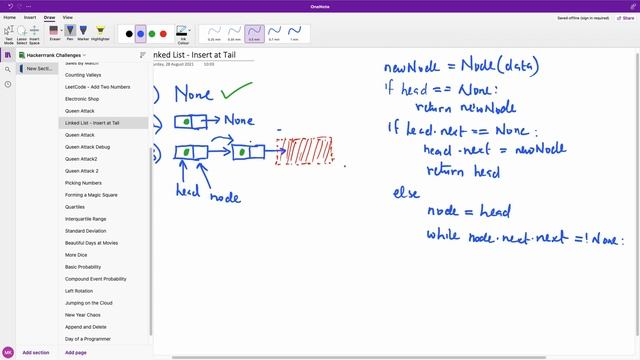The width and height of the screenshot is (640, 360).
Task: Open the View ribbon tab
Action: pos(67,18)
